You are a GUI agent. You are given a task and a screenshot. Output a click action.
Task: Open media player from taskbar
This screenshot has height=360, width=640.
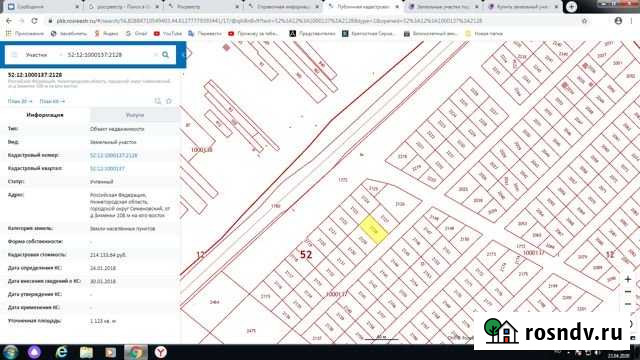tap(111, 352)
